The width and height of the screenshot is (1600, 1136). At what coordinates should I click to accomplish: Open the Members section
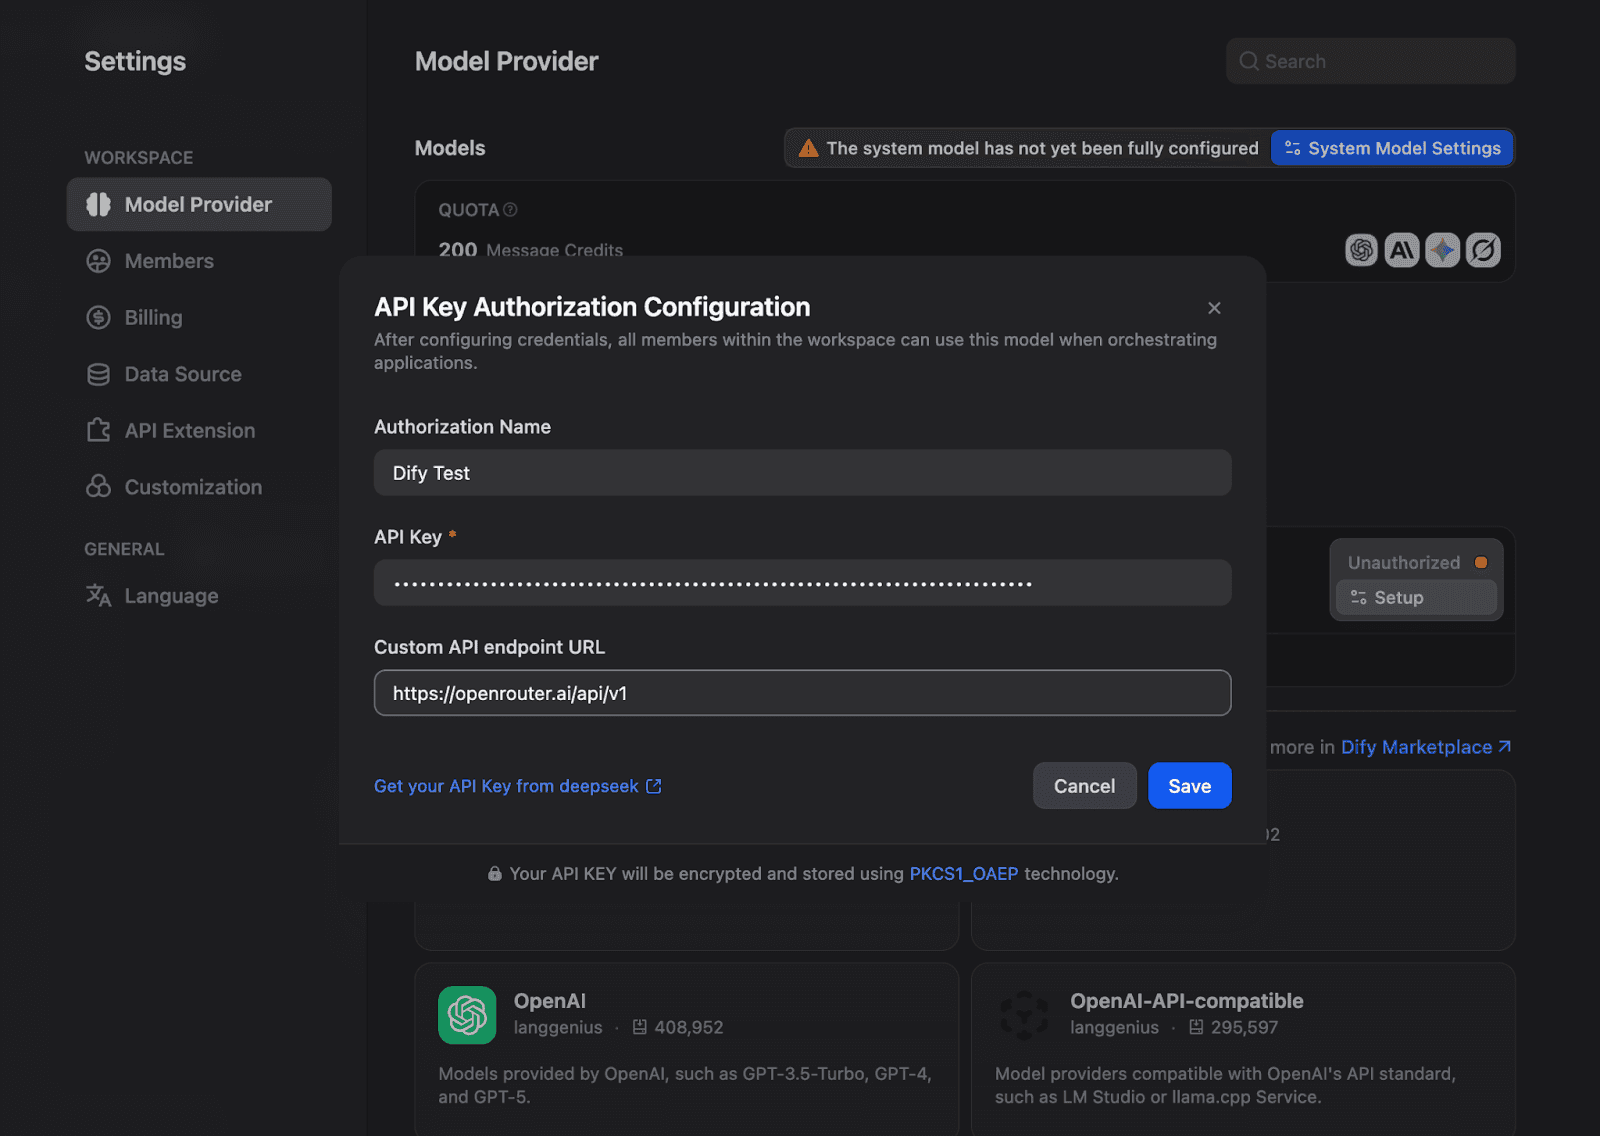[169, 261]
